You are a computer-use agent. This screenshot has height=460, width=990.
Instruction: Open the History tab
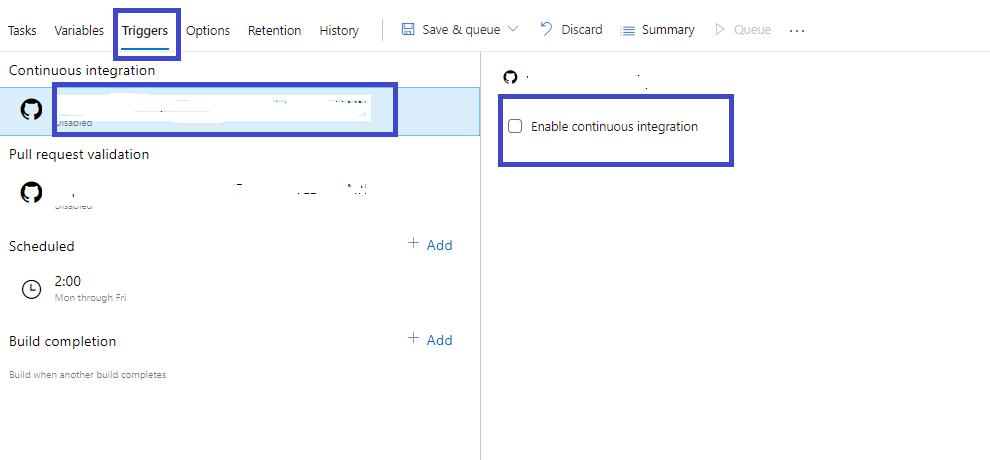[x=339, y=30]
